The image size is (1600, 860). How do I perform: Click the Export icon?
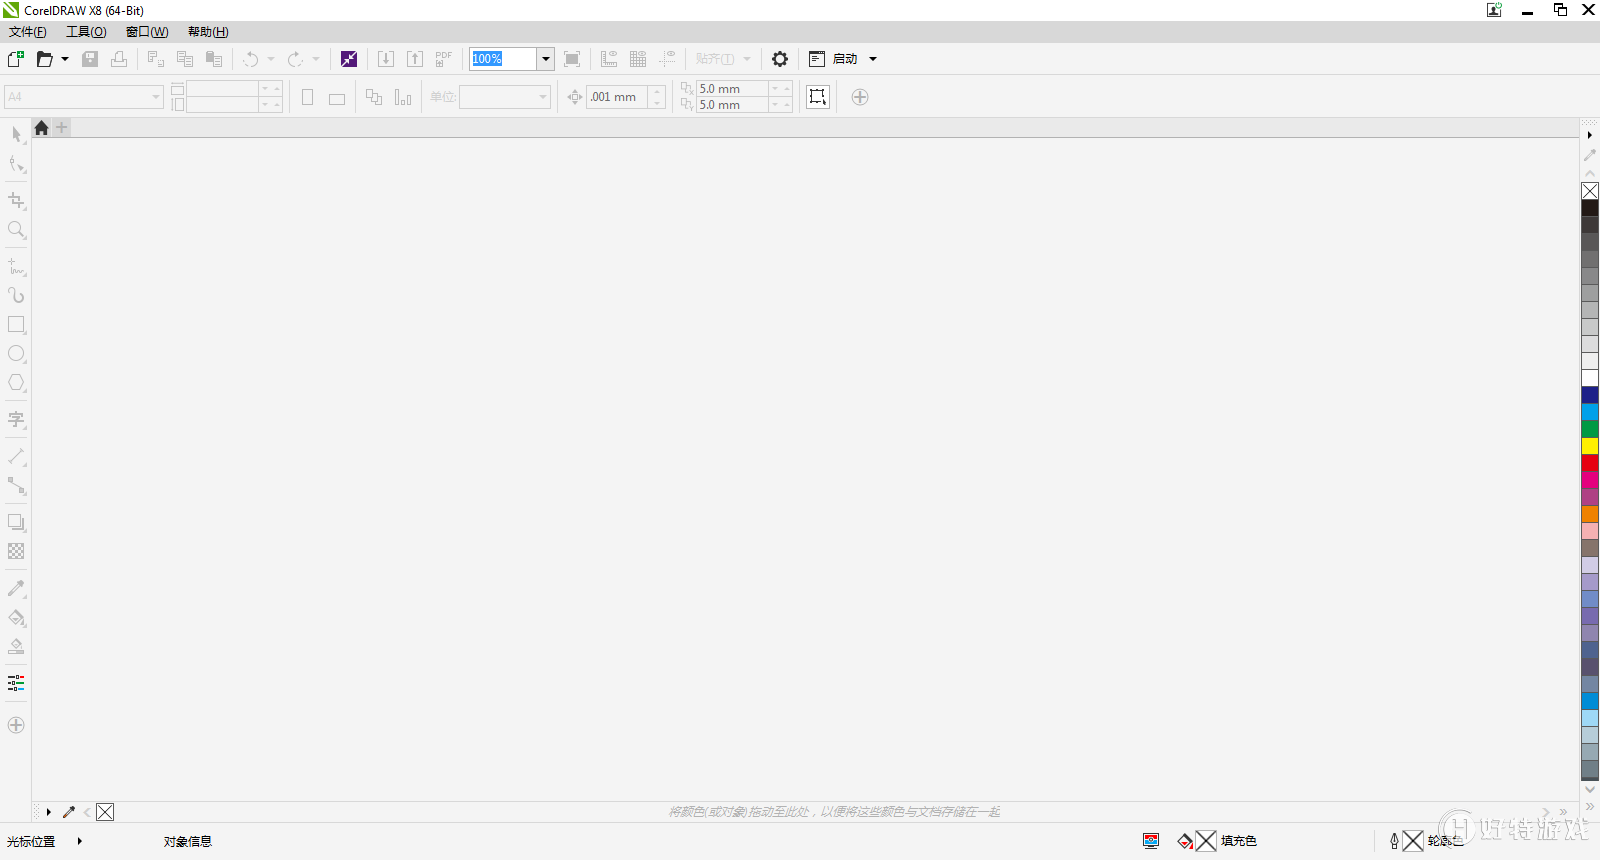(x=415, y=59)
